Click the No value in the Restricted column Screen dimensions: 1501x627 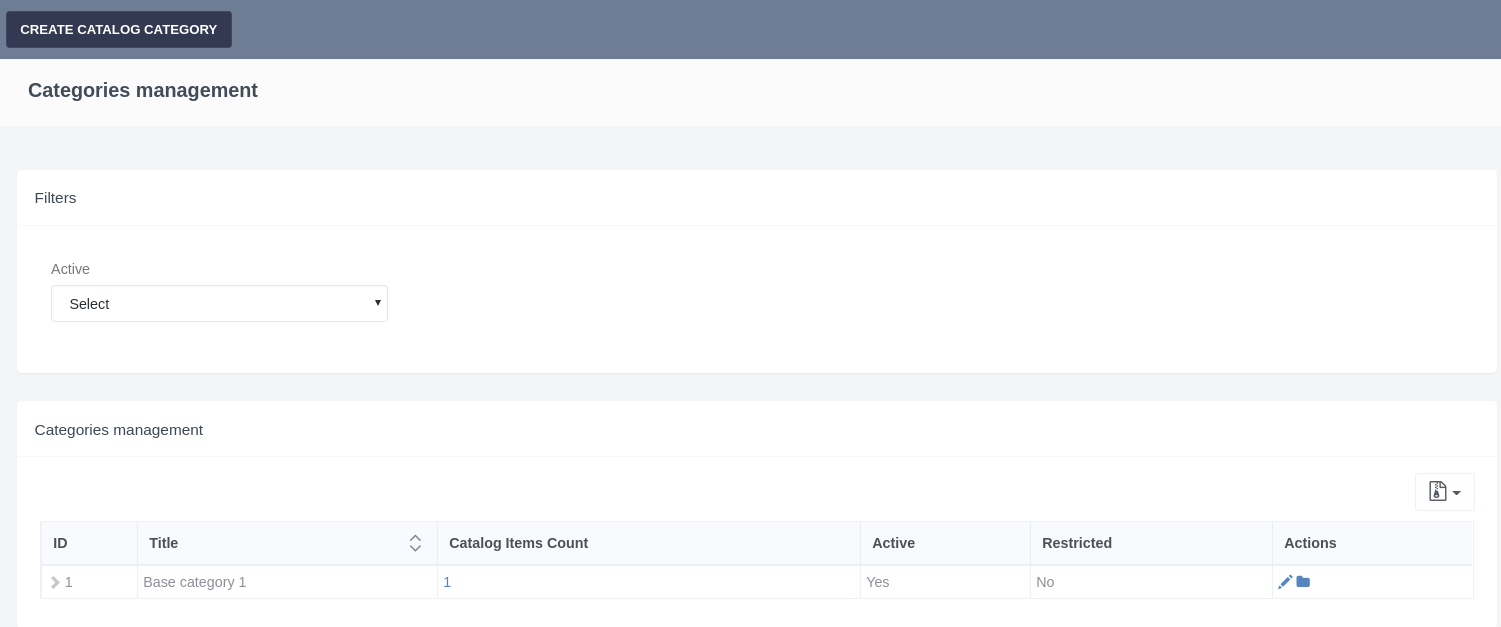pos(1045,582)
